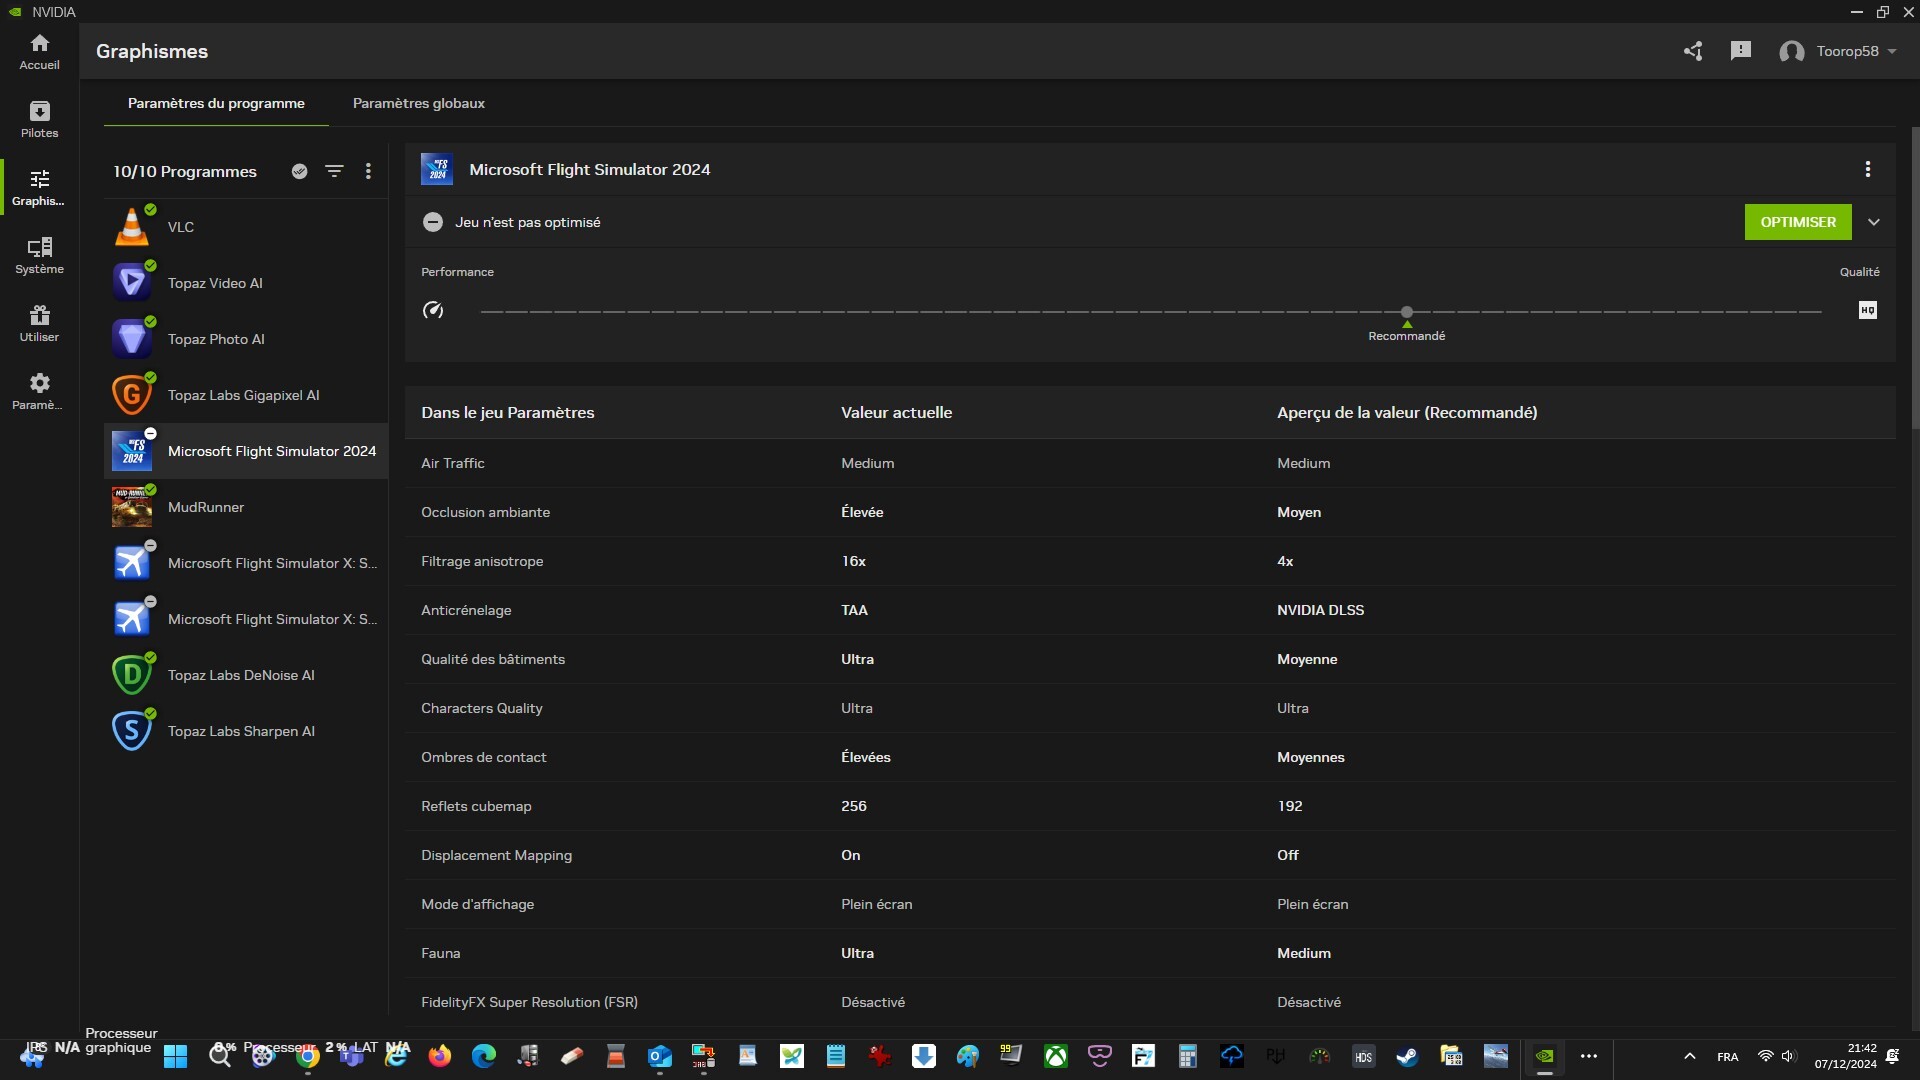This screenshot has height=1080, width=1920.
Task: Click the Displacement Mapping label
Action: [497, 855]
